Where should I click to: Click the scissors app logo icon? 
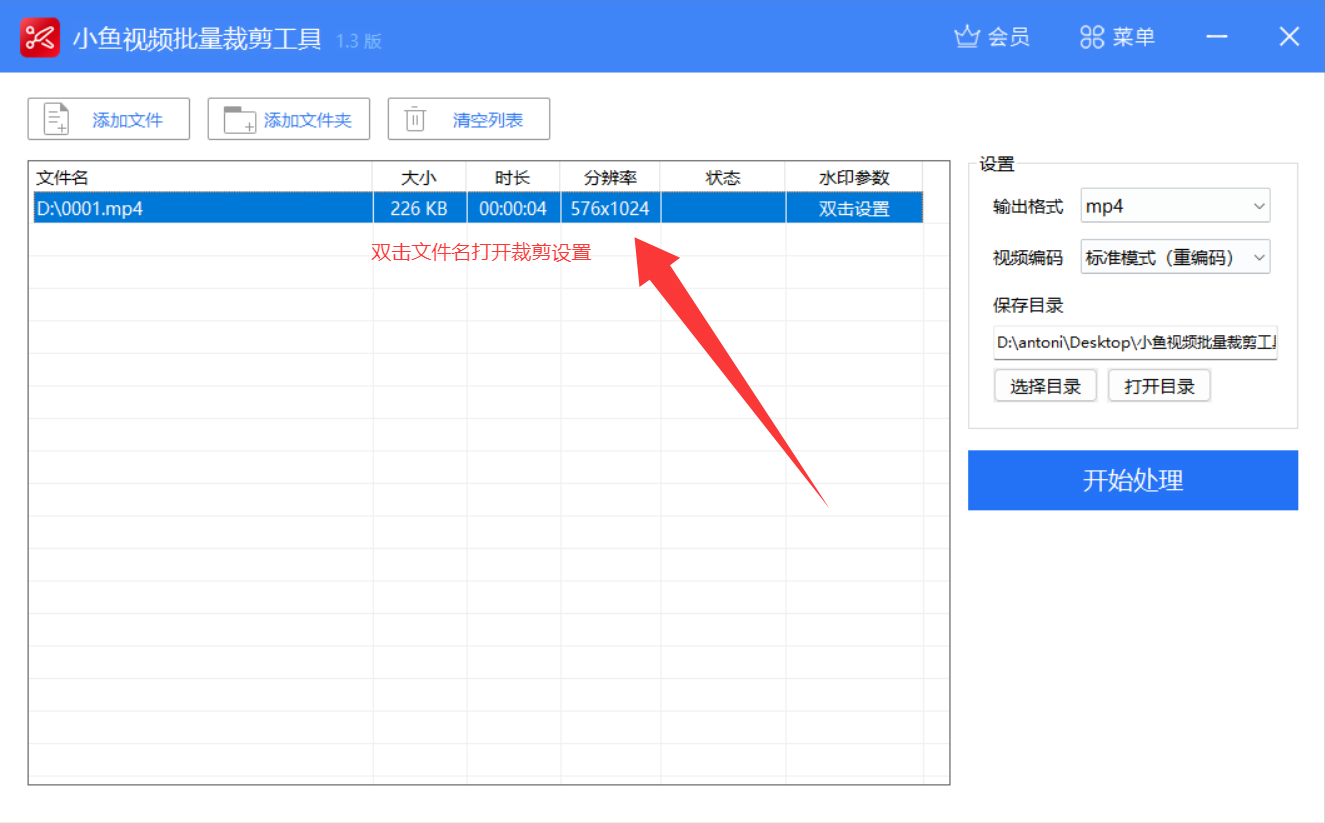pos(40,37)
